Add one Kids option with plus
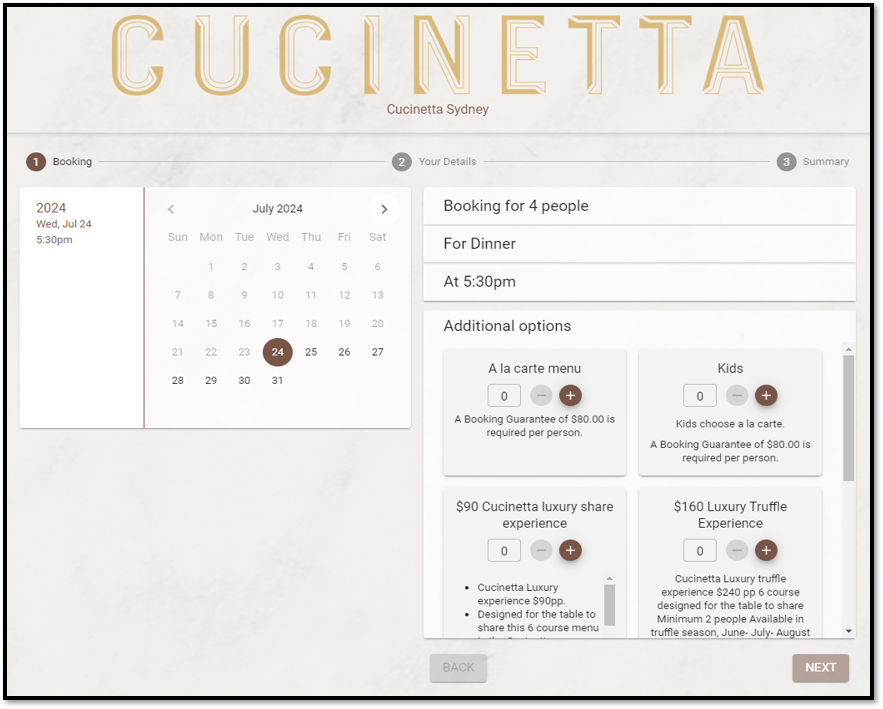This screenshot has height=709, width=883. coord(766,395)
